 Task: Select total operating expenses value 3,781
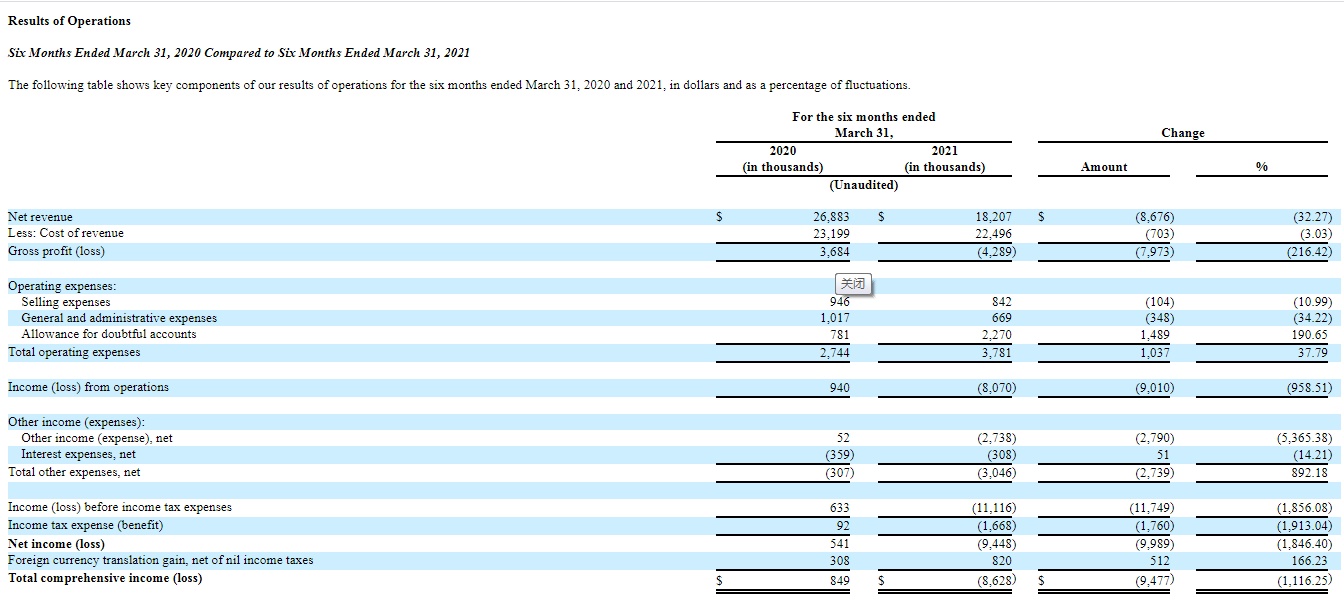tap(996, 352)
